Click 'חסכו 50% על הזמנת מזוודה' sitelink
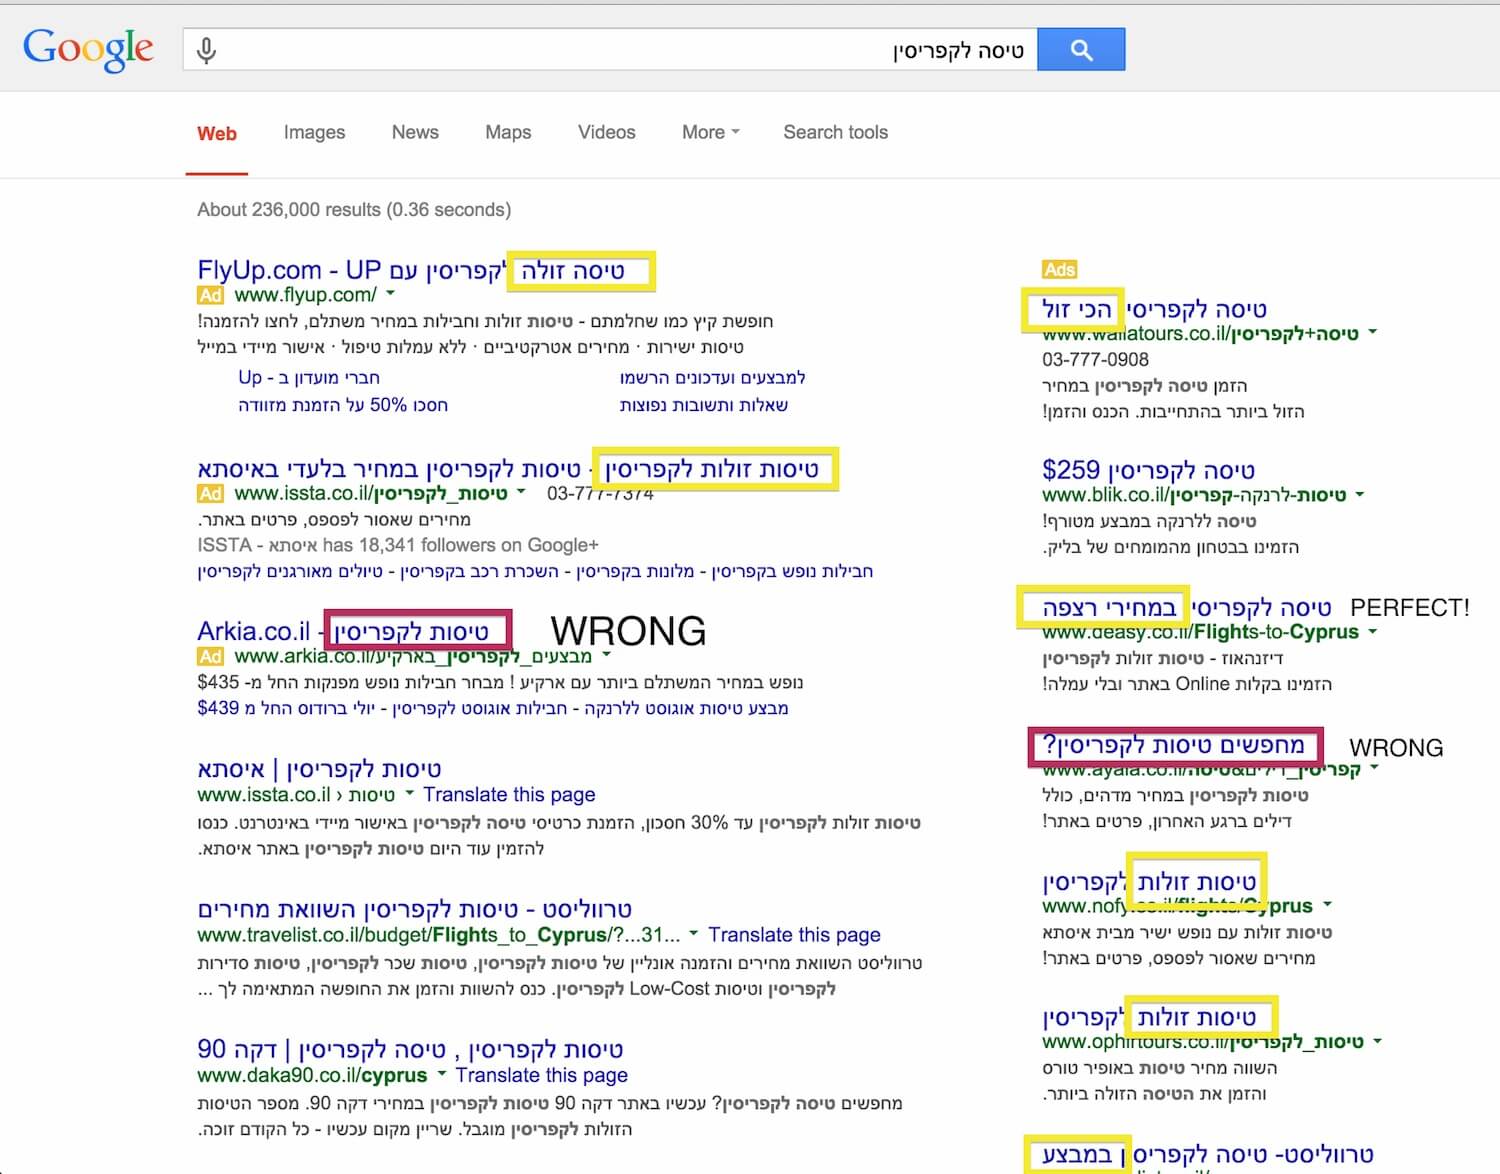1500x1174 pixels. click(343, 405)
